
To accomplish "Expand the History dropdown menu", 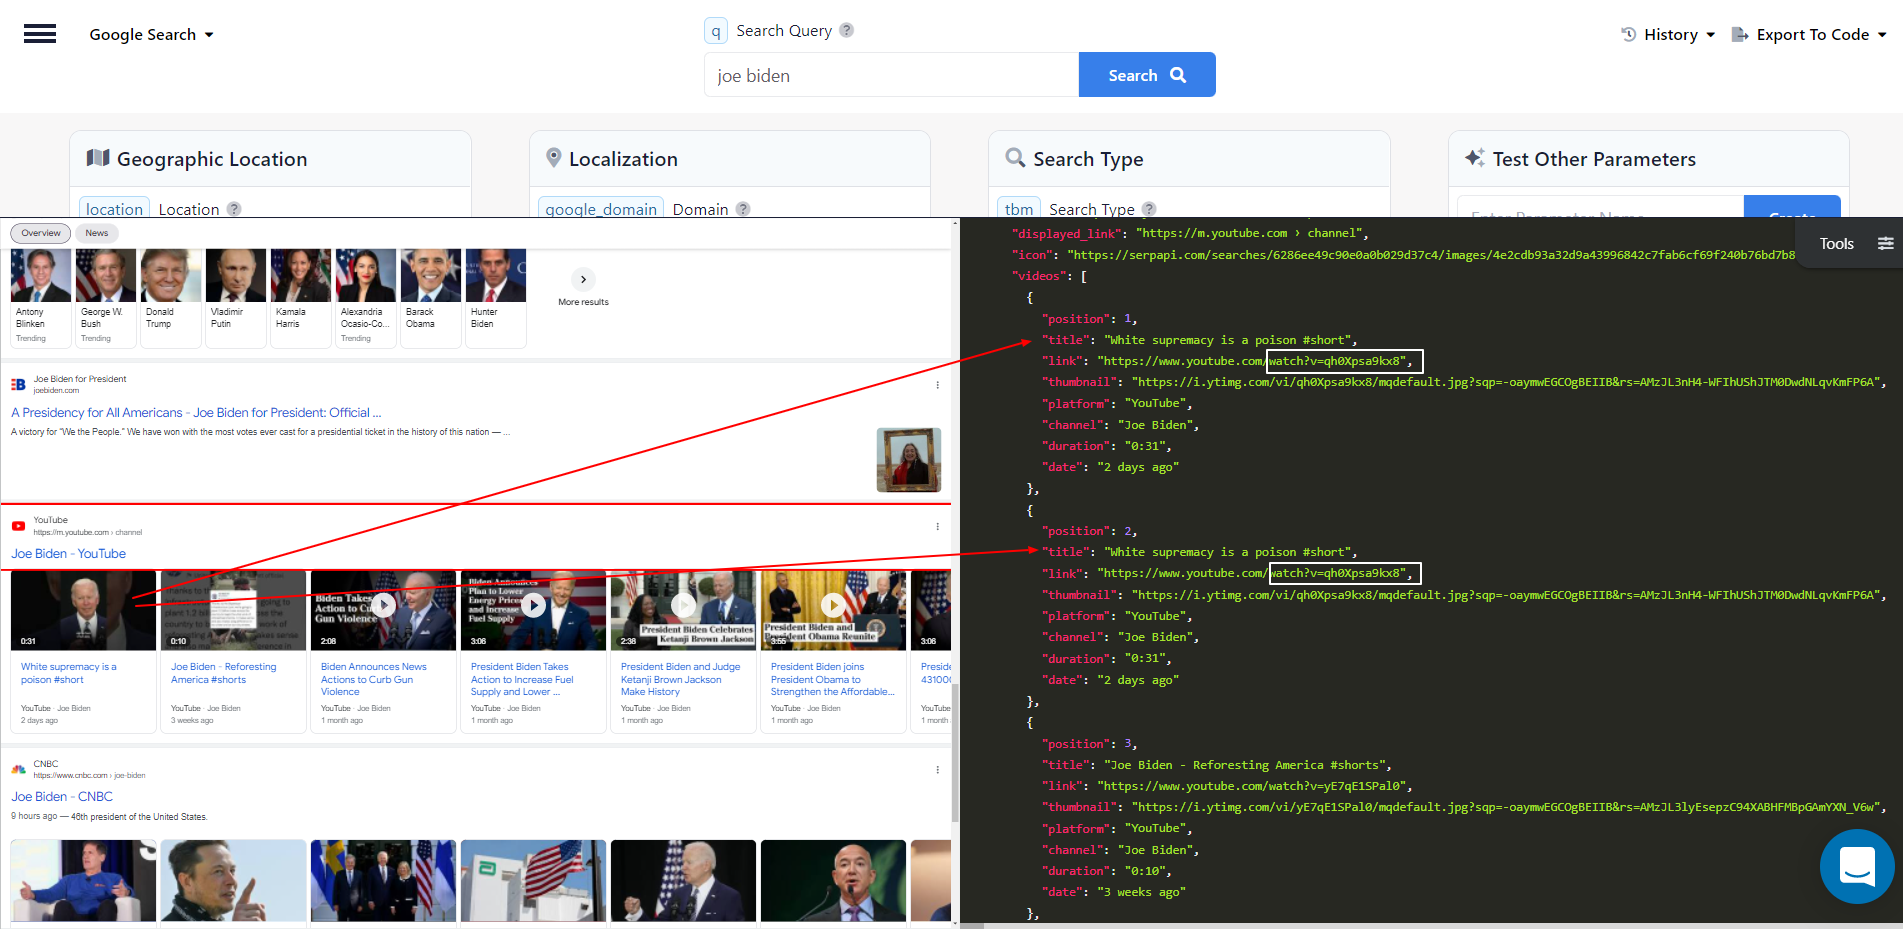I will pyautogui.click(x=1711, y=33).
